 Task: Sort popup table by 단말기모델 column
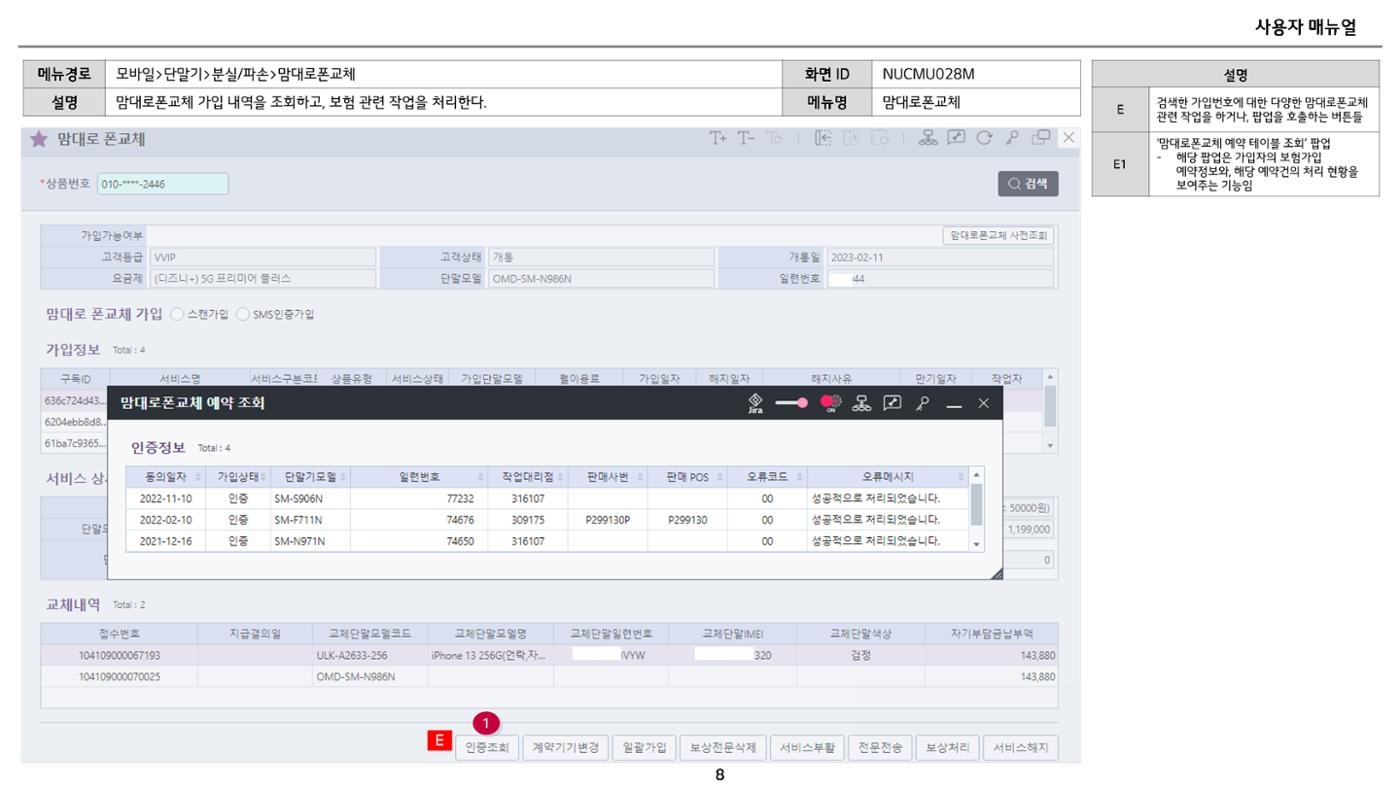pyautogui.click(x=310, y=477)
